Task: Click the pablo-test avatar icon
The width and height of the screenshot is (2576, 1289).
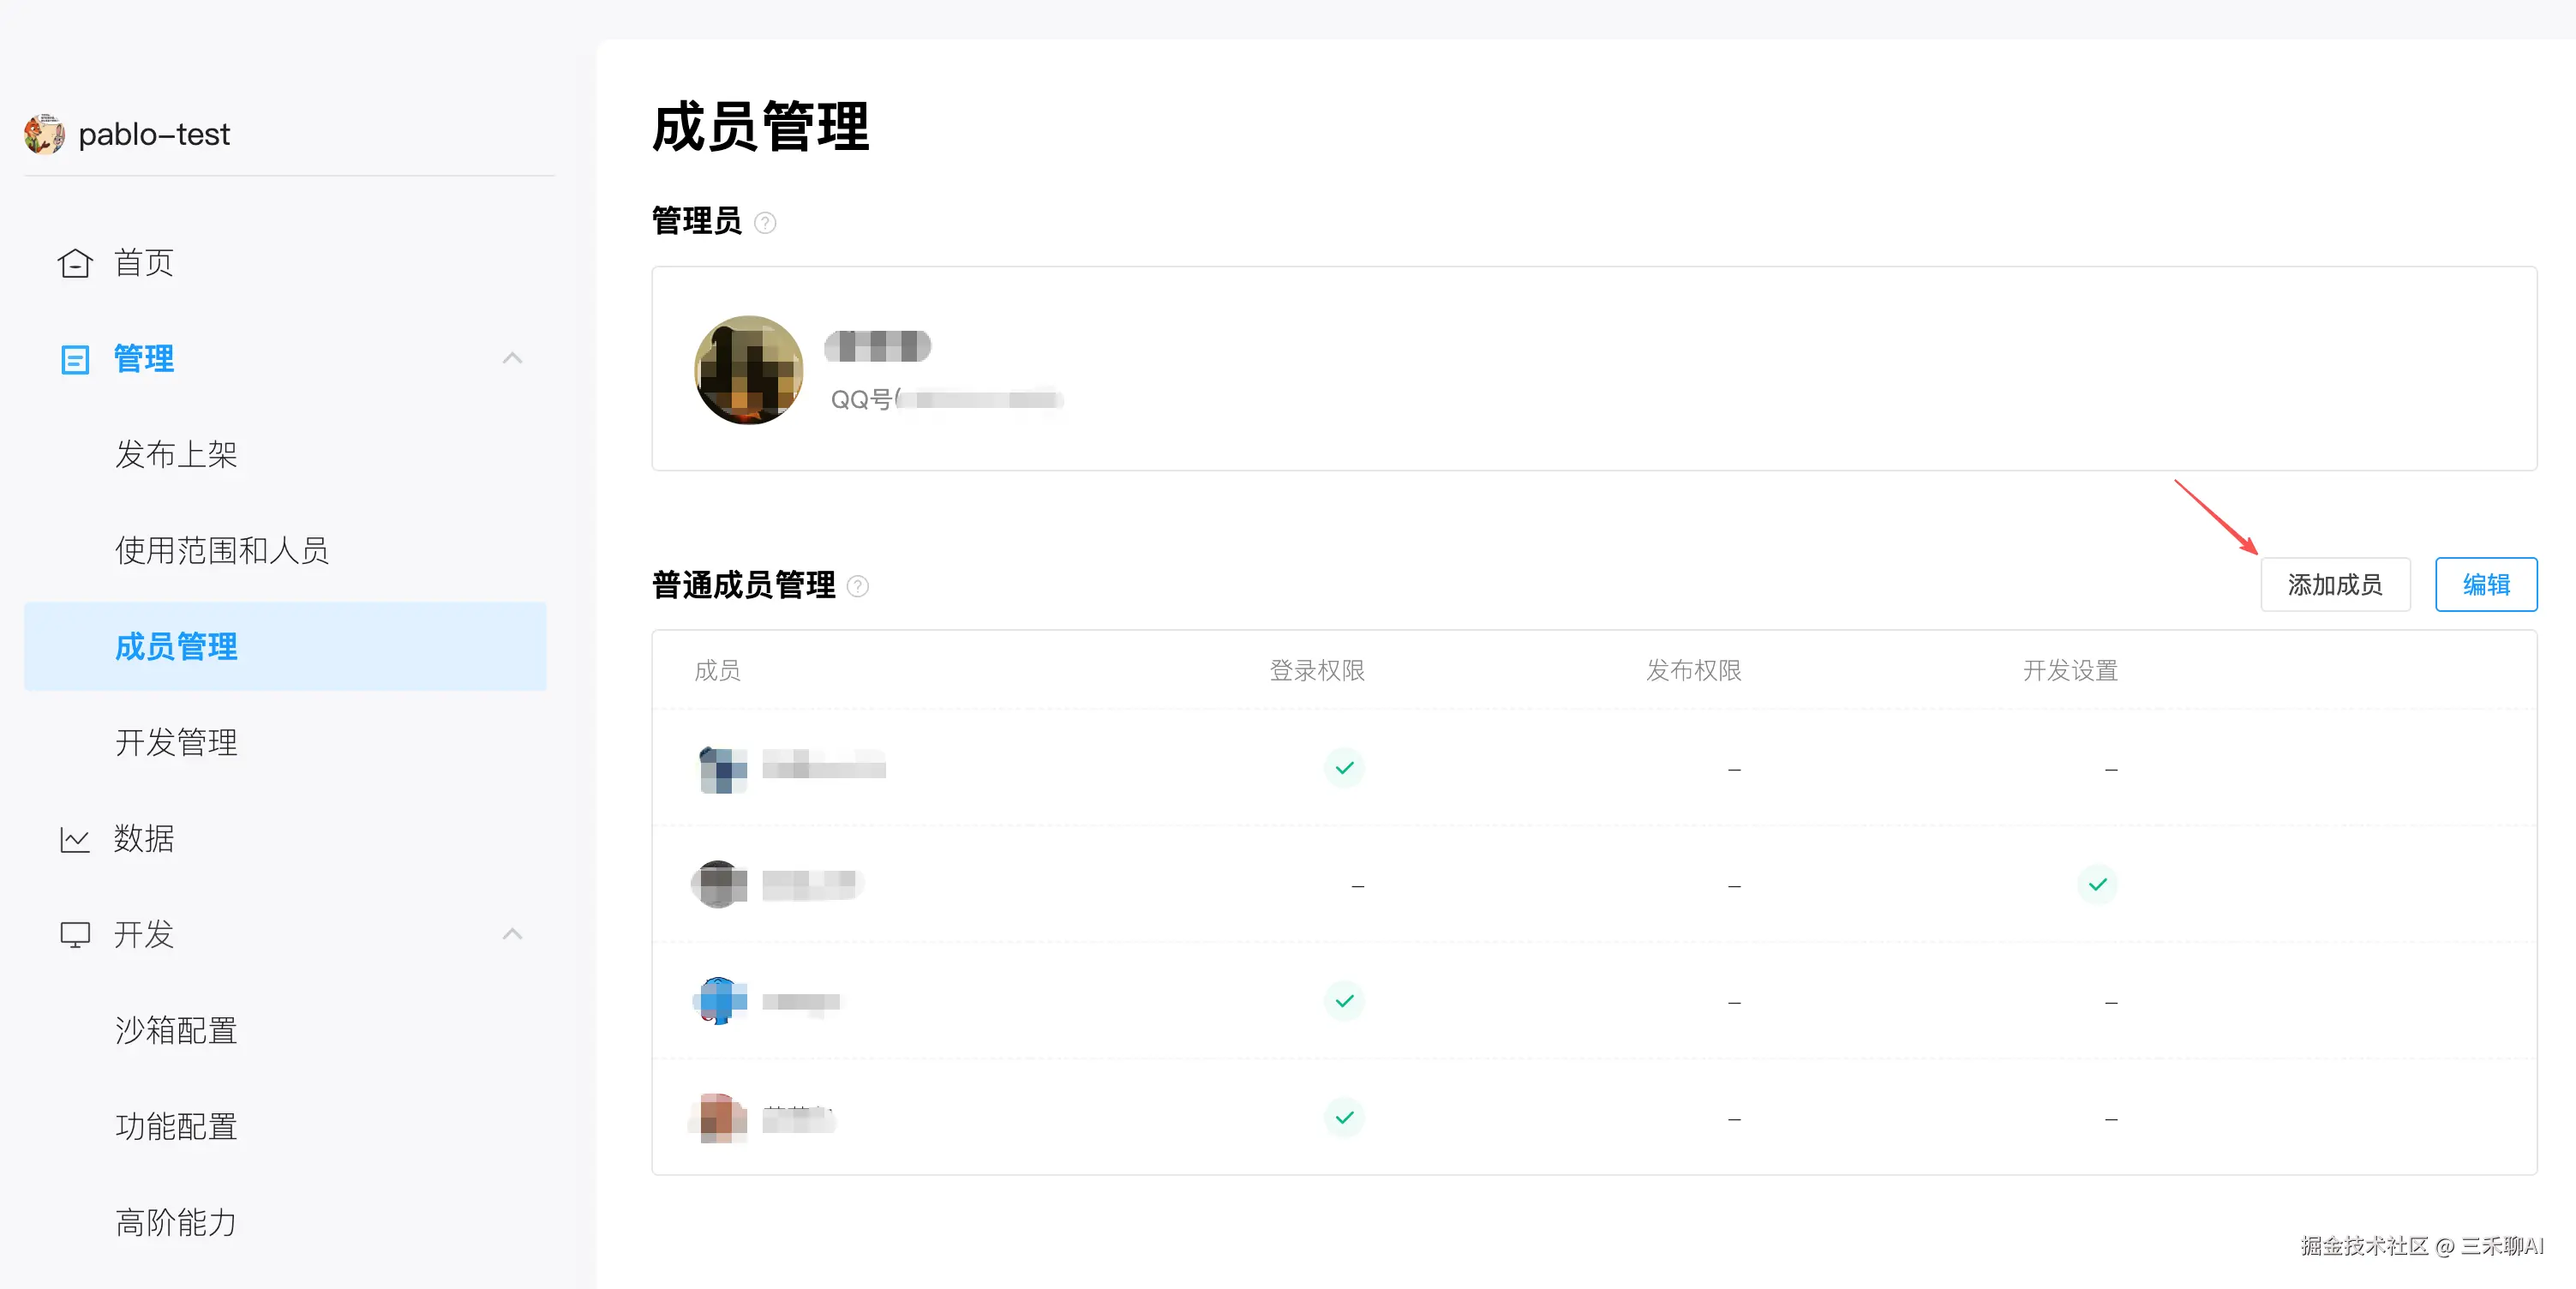Action: pyautogui.click(x=44, y=134)
